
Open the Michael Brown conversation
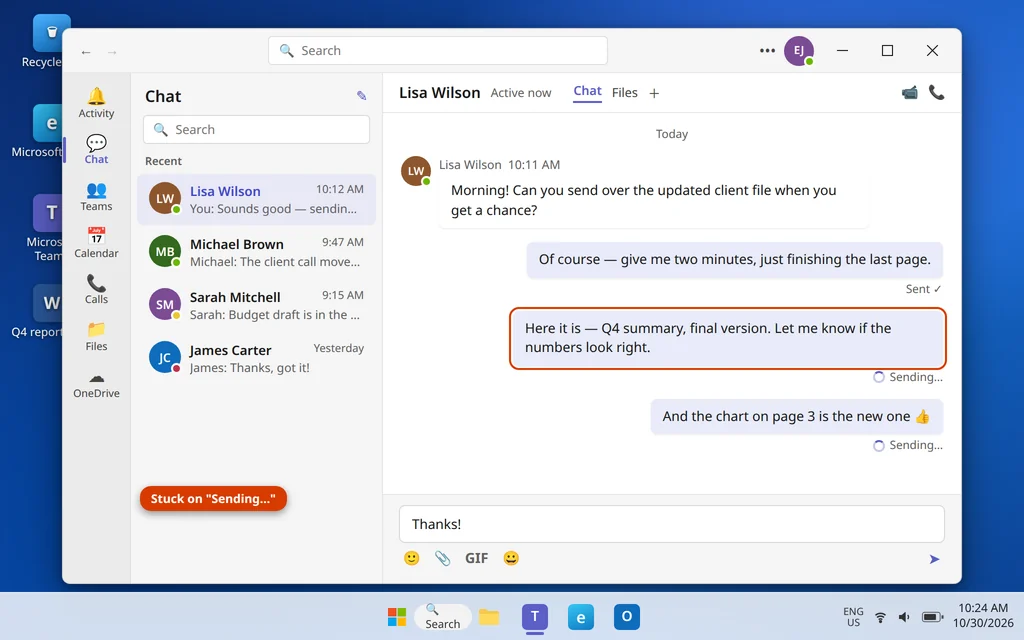tap(257, 252)
